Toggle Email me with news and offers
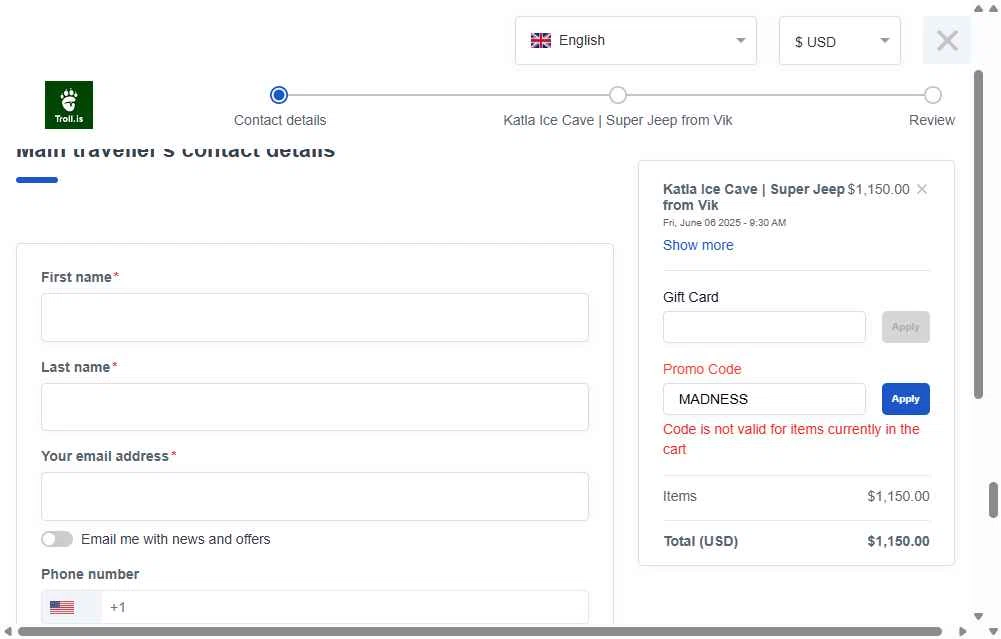1001x639 pixels. click(57, 539)
